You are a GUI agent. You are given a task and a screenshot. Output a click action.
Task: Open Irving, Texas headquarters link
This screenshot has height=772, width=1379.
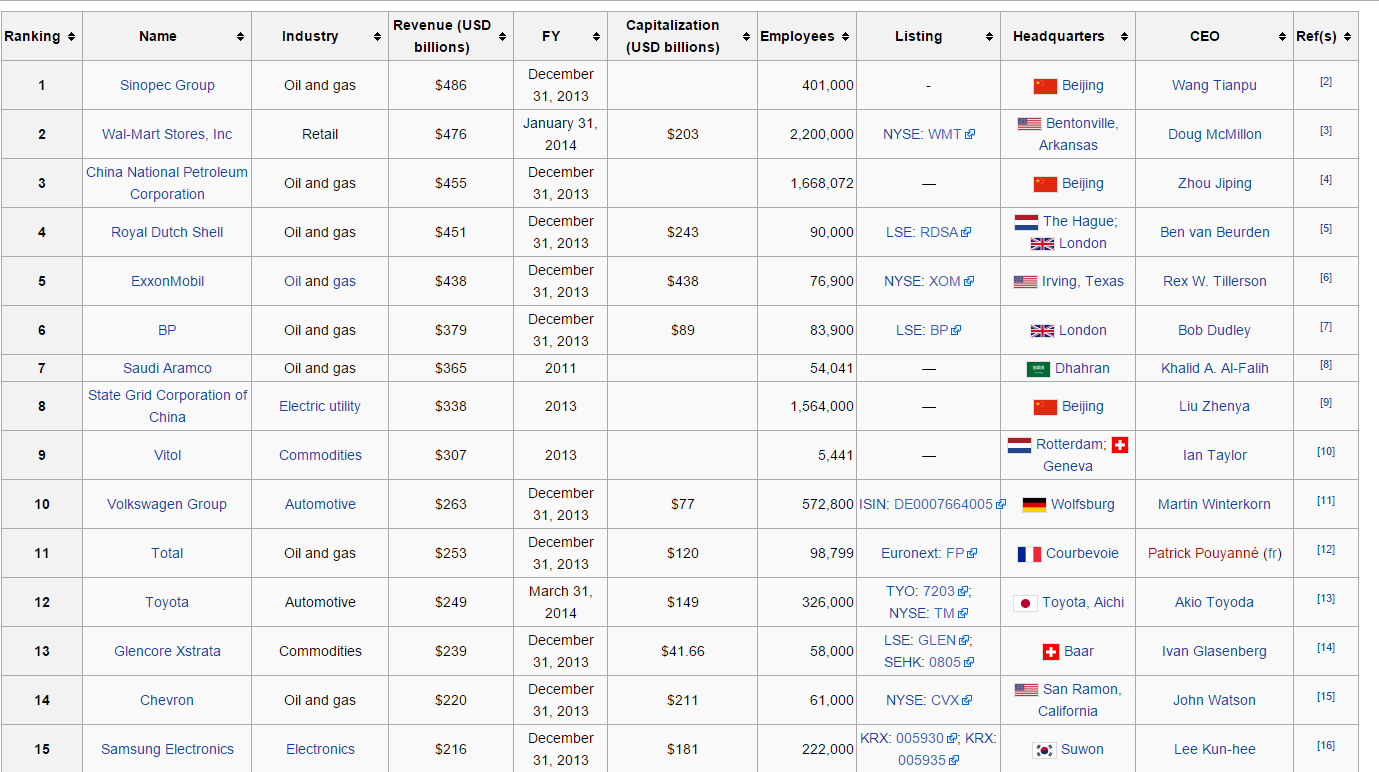(1083, 281)
